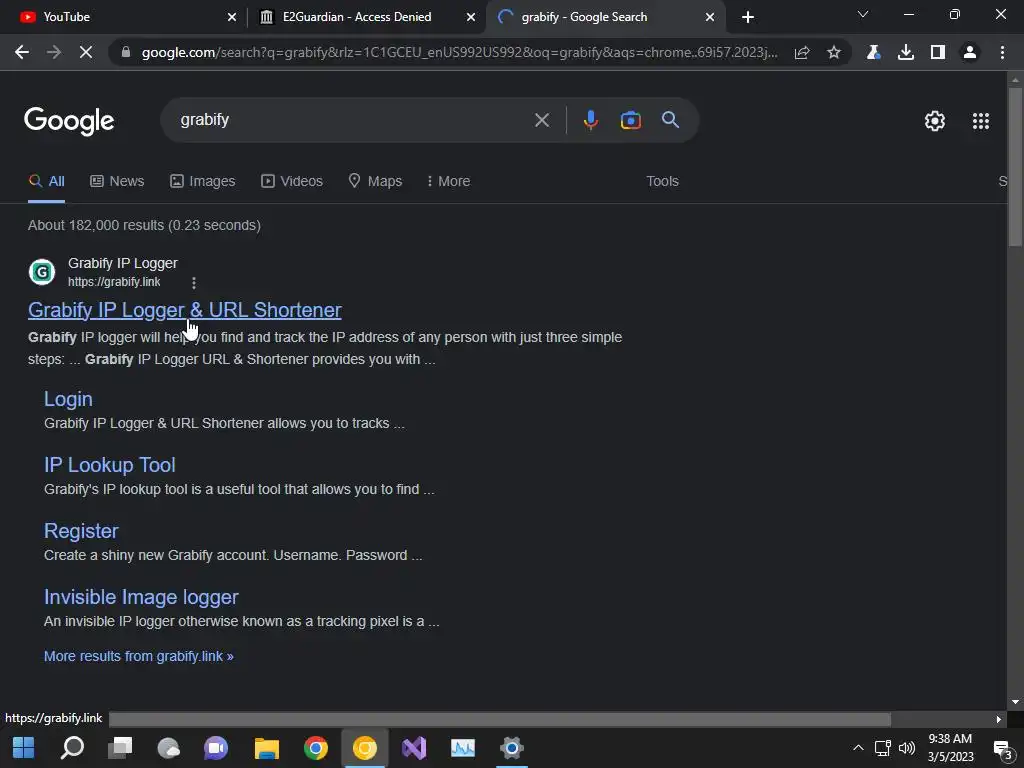Image resolution: width=1024 pixels, height=768 pixels.
Task: Open the Invisible Image logger sitelink
Action: point(141,597)
